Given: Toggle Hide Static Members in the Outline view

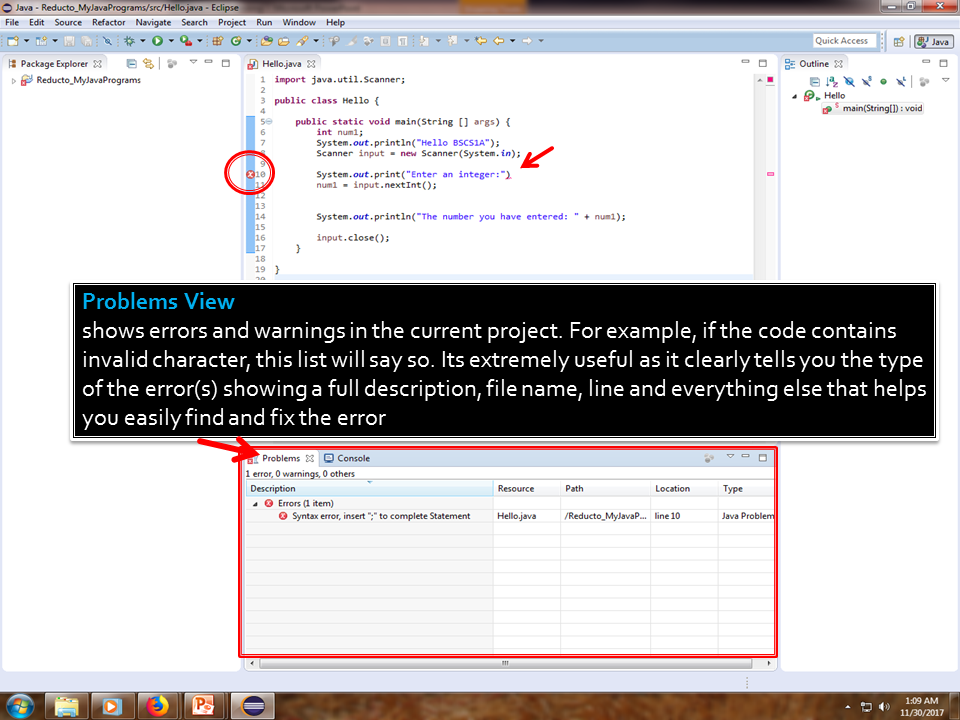Looking at the screenshot, I should pos(865,81).
